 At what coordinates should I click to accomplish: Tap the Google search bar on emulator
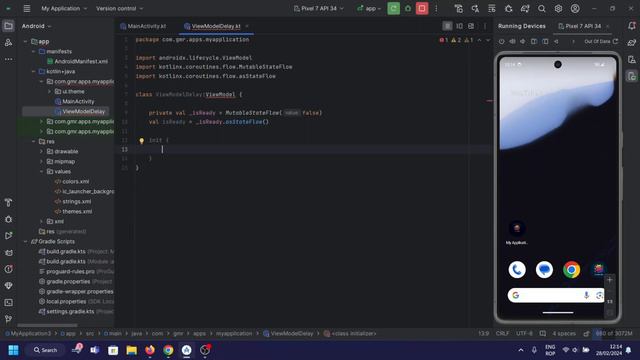[556, 295]
